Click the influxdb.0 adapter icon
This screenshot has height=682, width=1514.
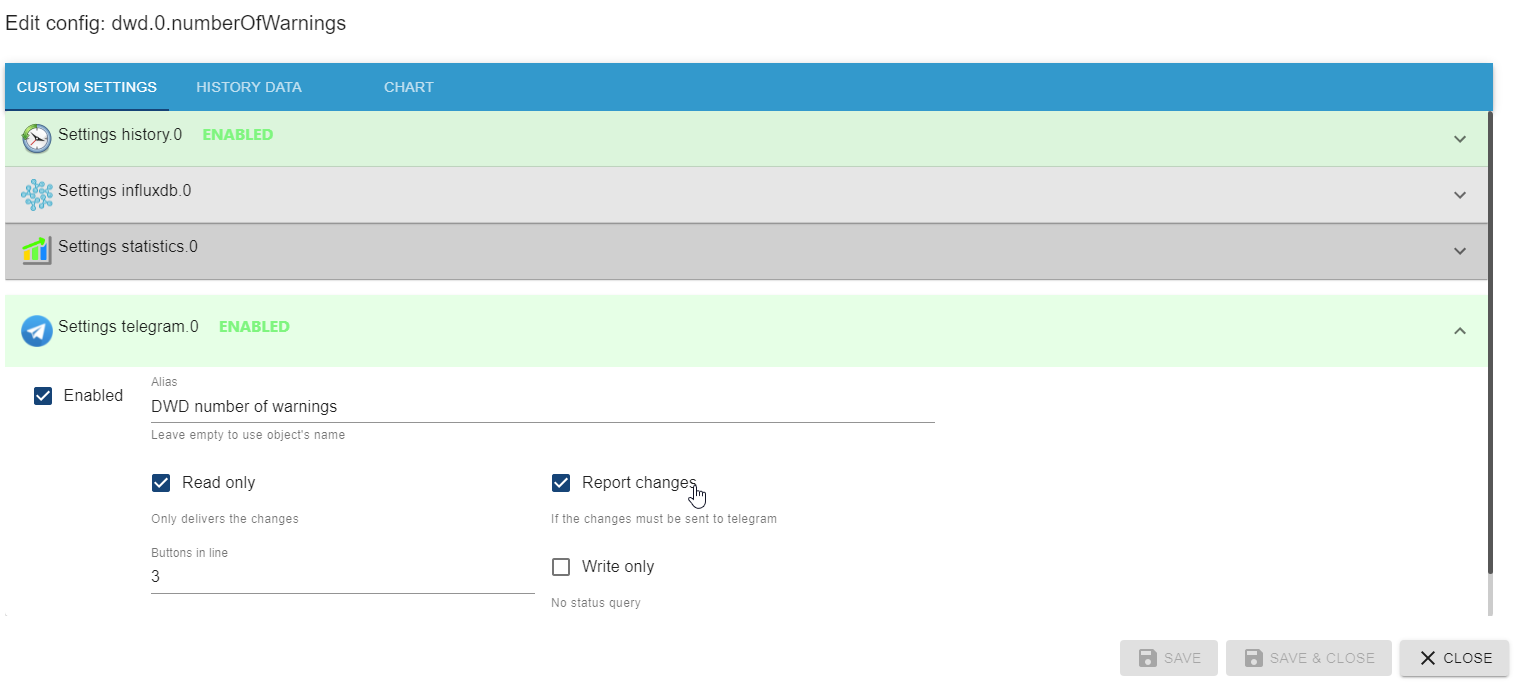point(37,194)
